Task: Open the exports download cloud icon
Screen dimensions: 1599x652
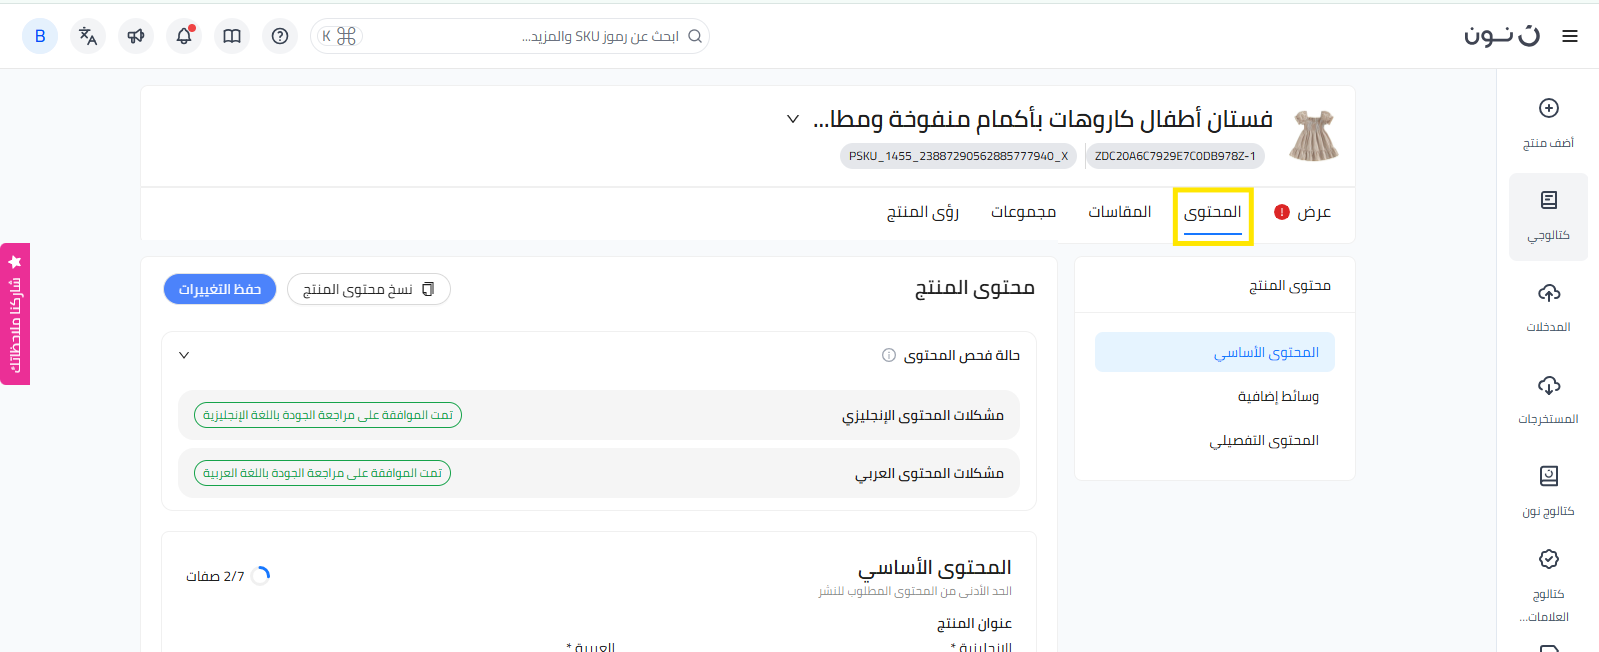Action: [x=1548, y=385]
